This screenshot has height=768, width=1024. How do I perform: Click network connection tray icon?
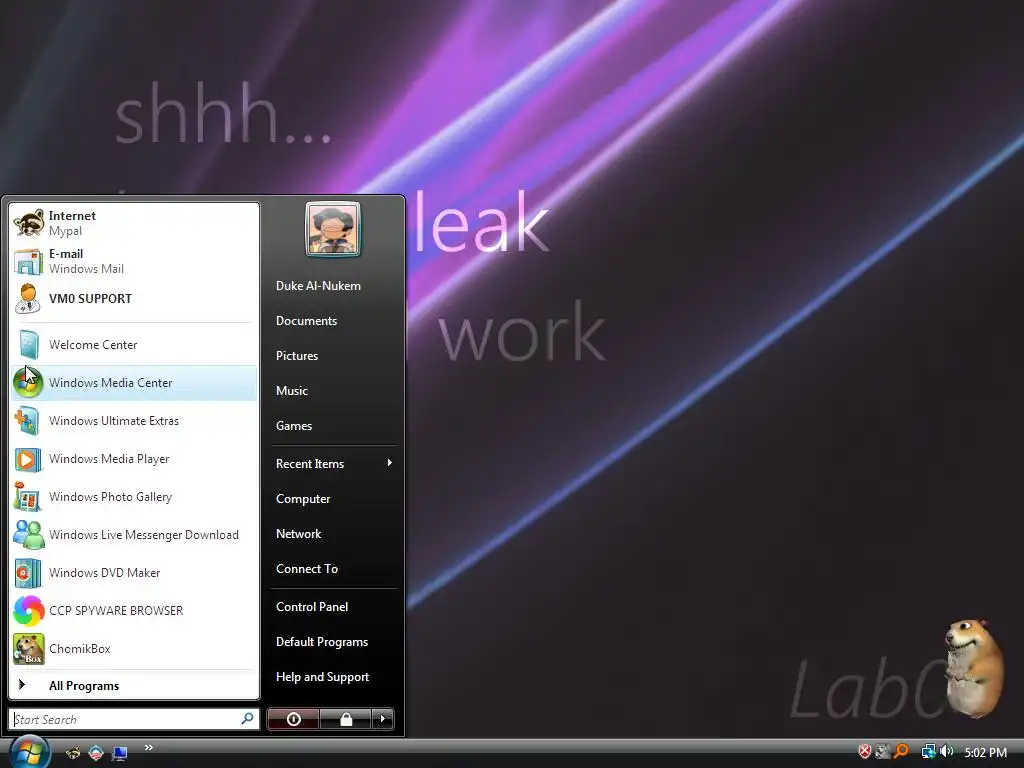pos(928,752)
